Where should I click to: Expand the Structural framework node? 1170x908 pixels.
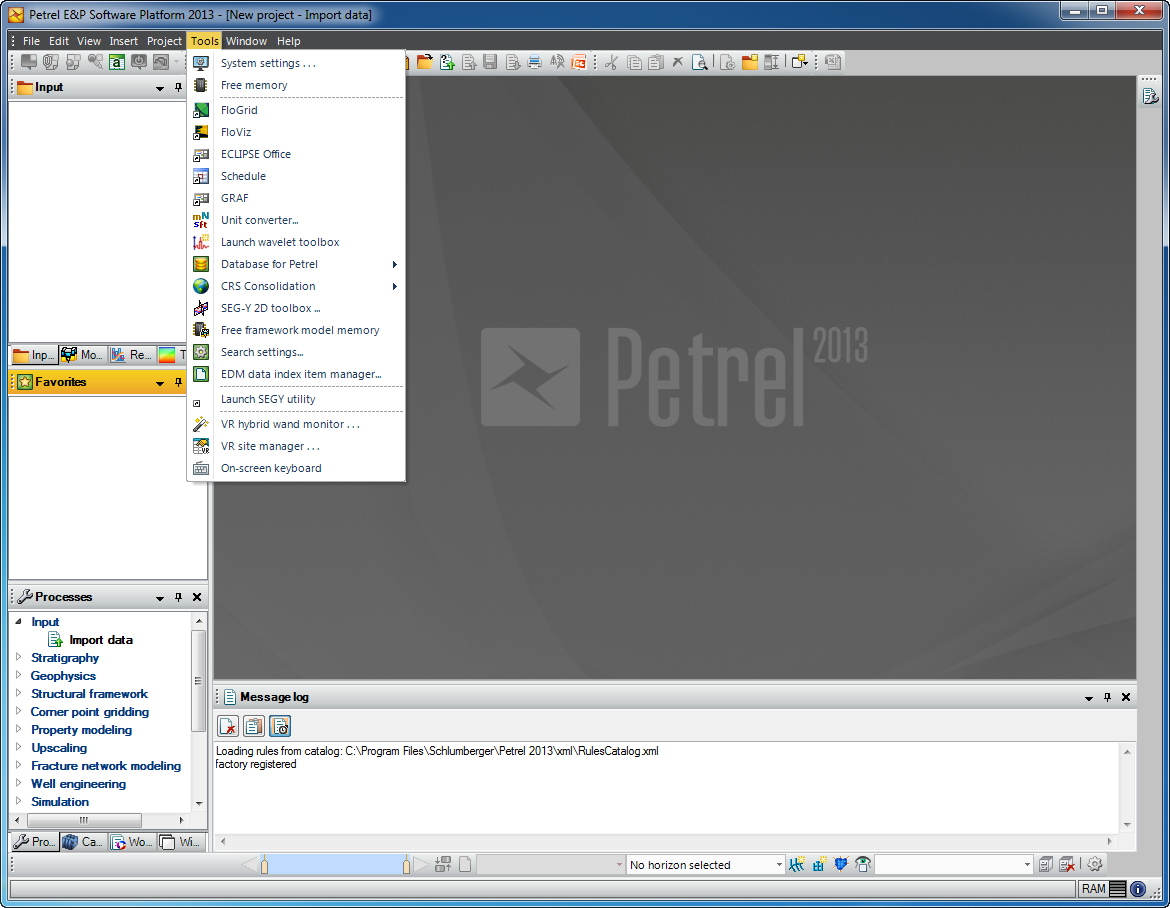point(19,693)
